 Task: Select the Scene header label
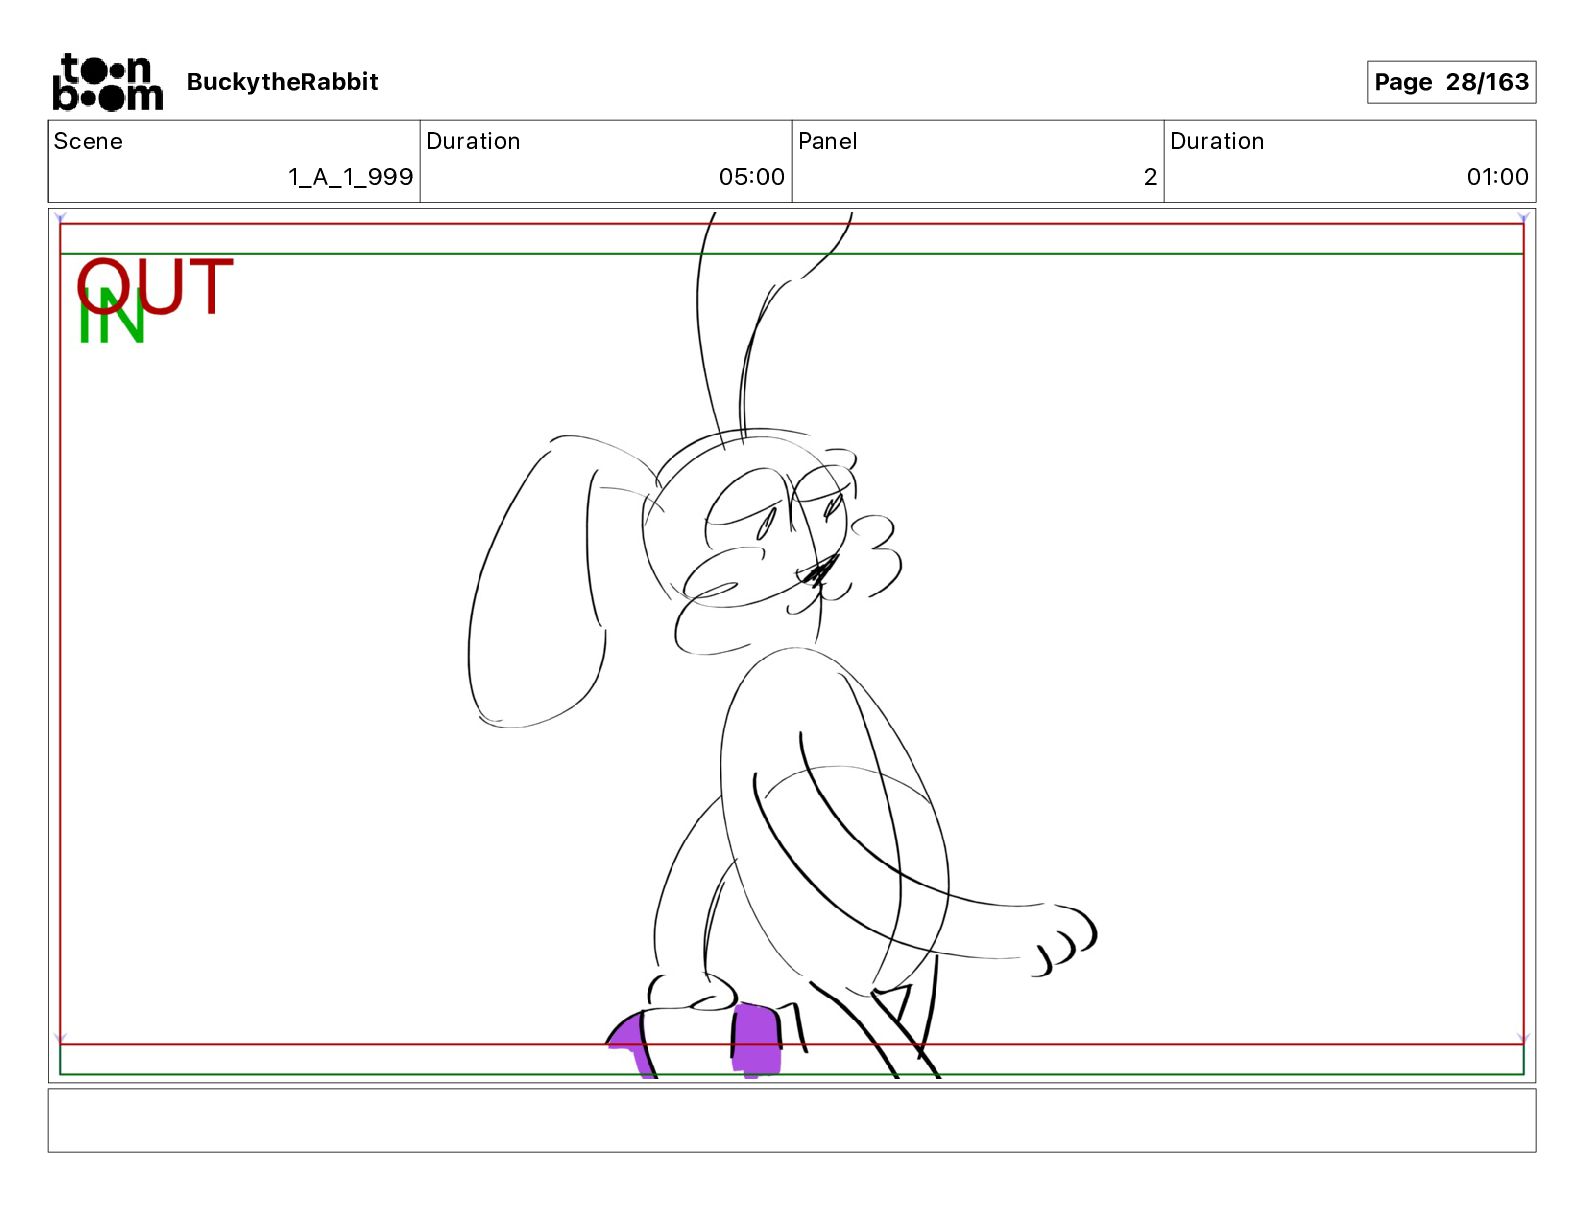tap(88, 141)
